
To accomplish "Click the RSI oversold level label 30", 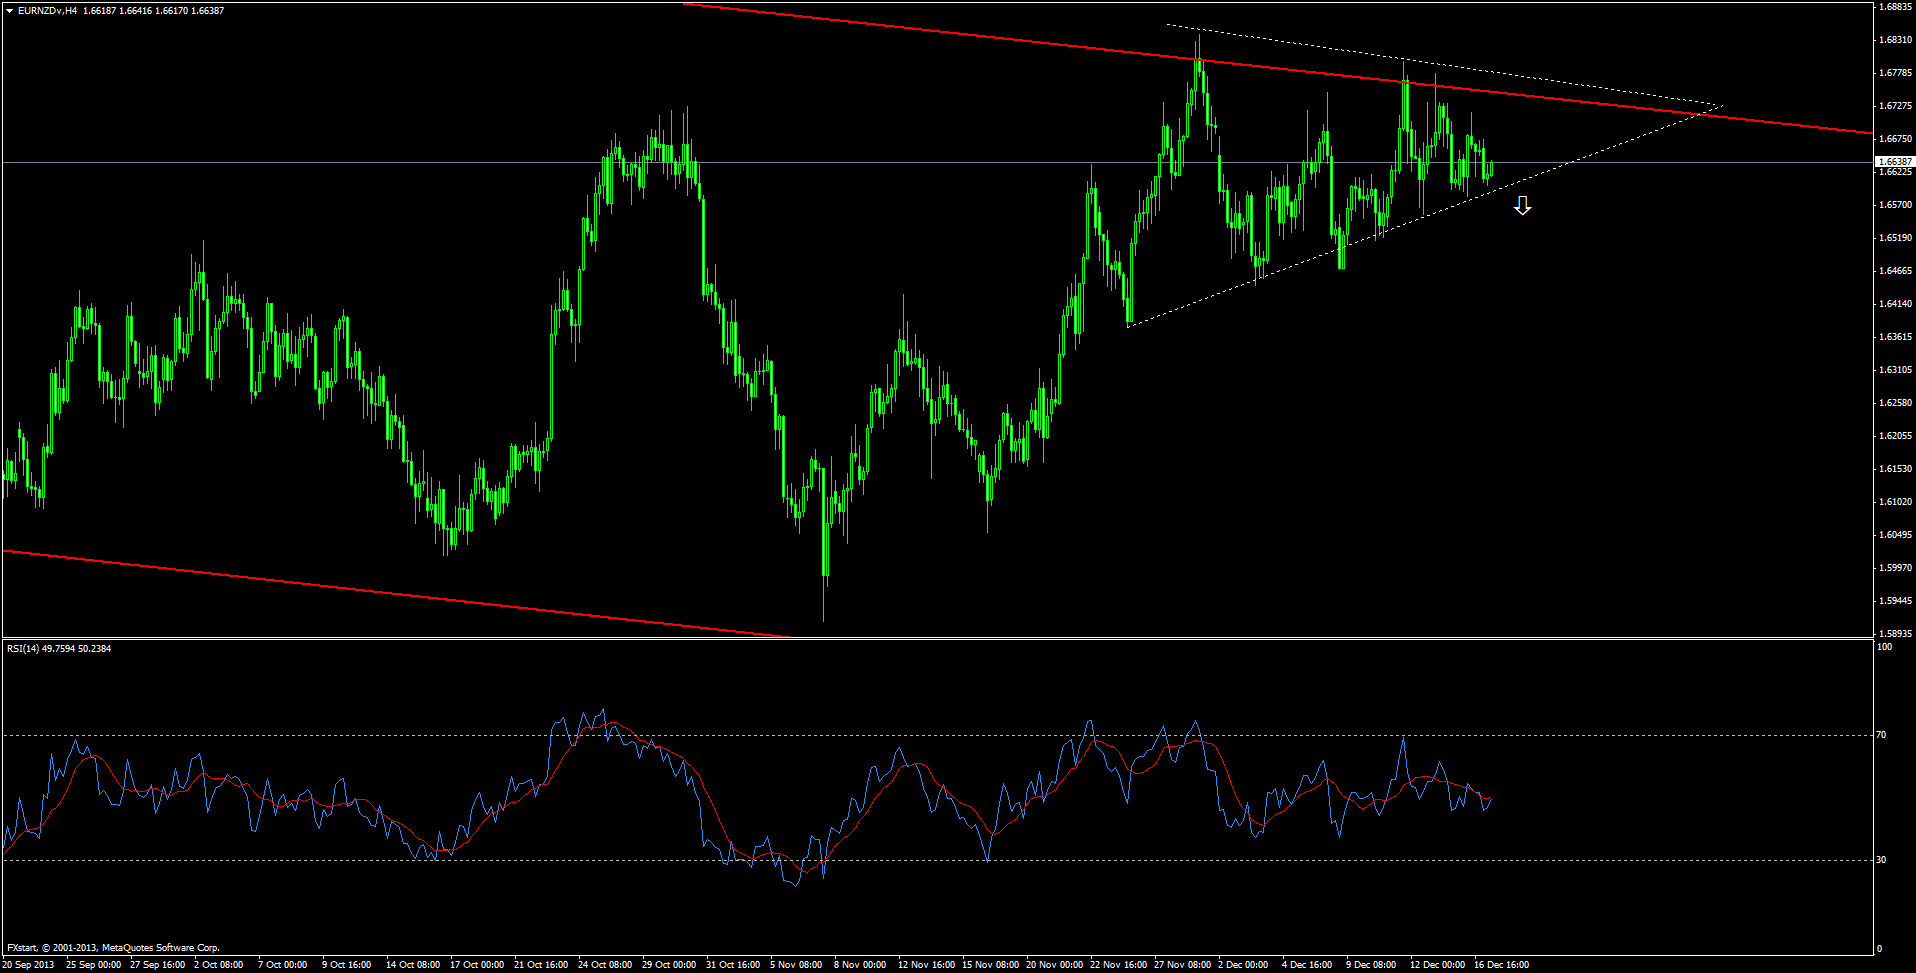I will pos(1882,860).
